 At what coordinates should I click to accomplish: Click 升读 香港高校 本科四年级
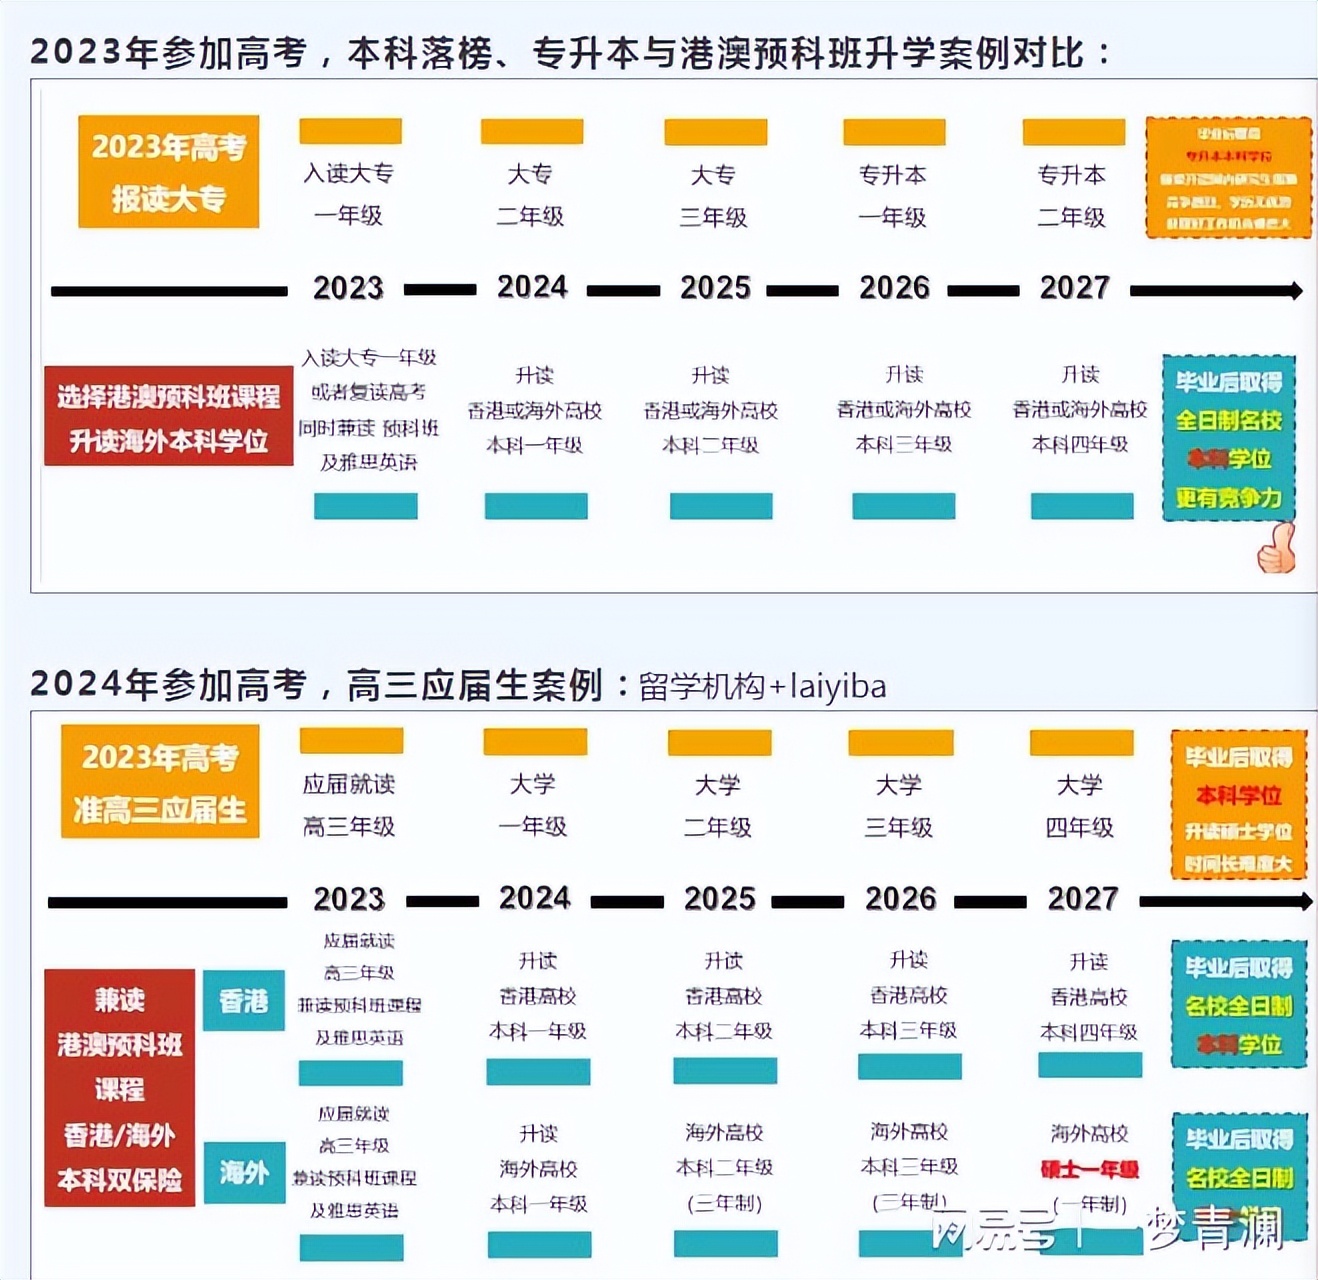click(x=1089, y=996)
